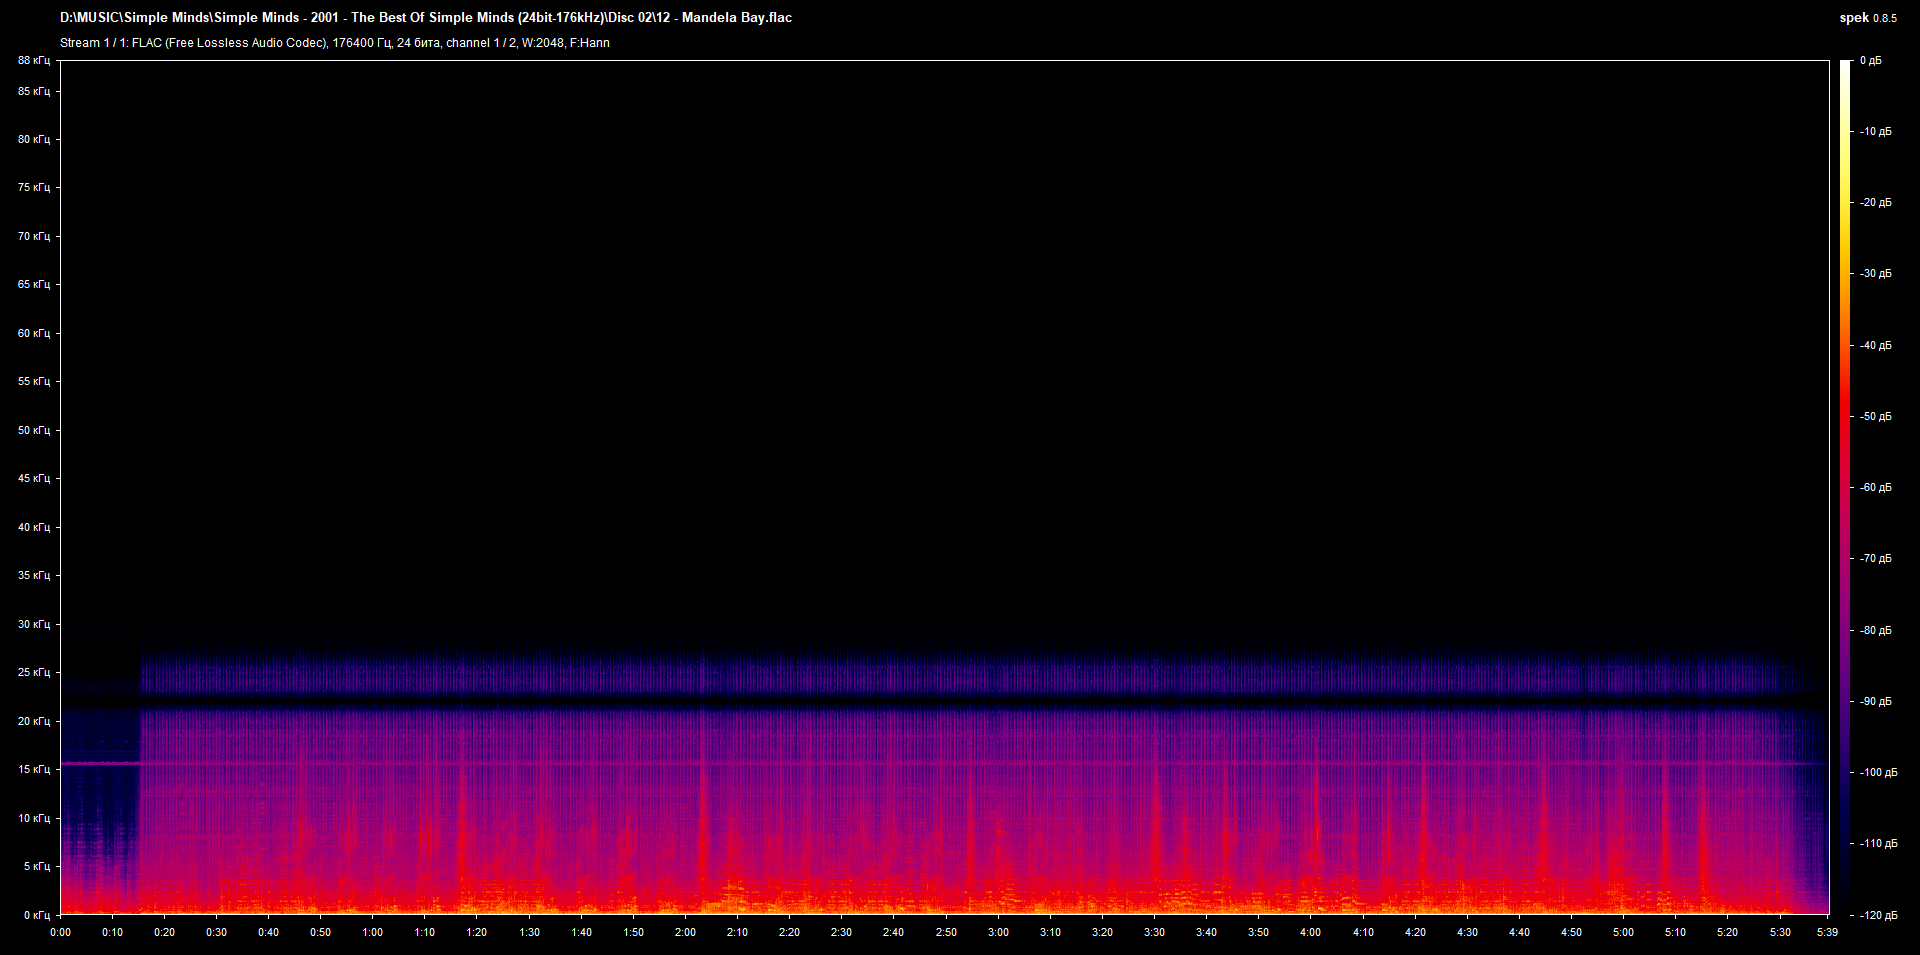The width and height of the screenshot is (1920, 955).
Task: Click the -100 дБ legend label
Action: [x=1879, y=772]
